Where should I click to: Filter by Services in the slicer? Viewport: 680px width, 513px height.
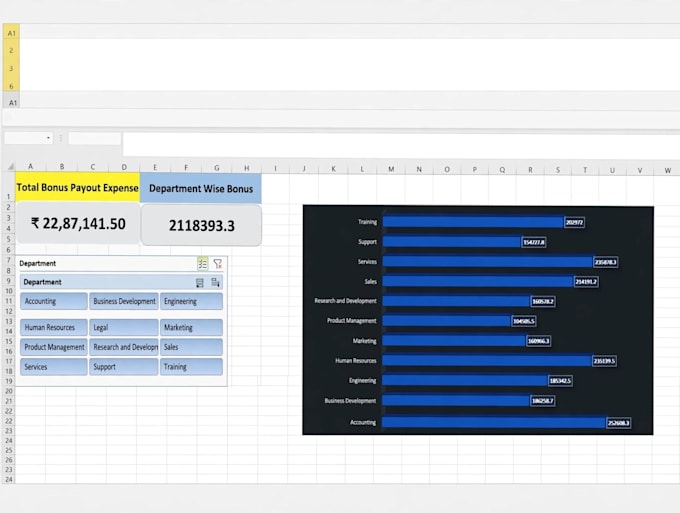tap(54, 366)
